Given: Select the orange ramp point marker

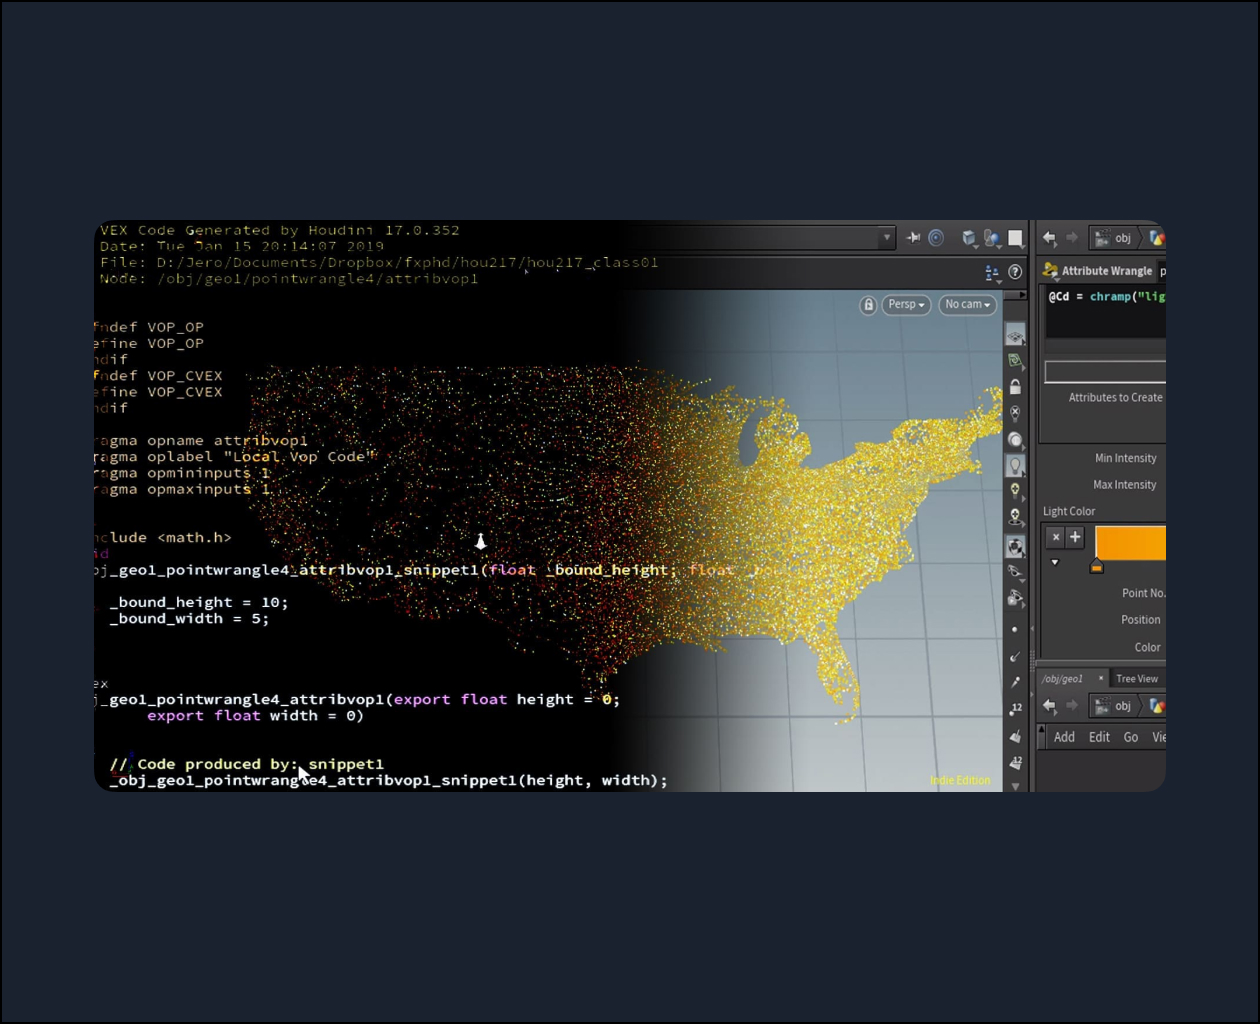Looking at the screenshot, I should (x=1096, y=567).
